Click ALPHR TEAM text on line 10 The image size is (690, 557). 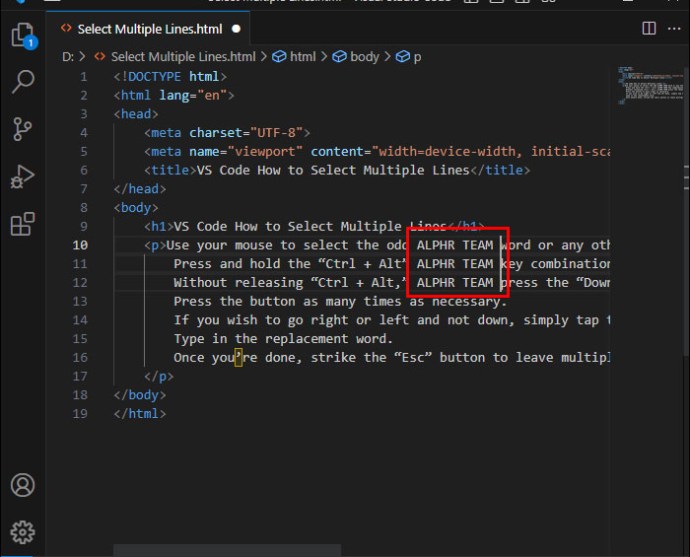[x=455, y=245]
